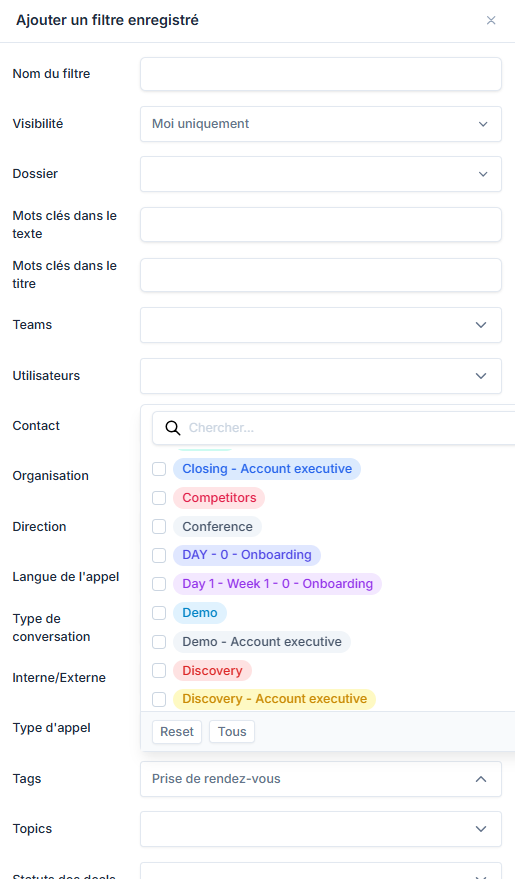Click the Reset button
This screenshot has height=879, width=515.
(x=177, y=732)
